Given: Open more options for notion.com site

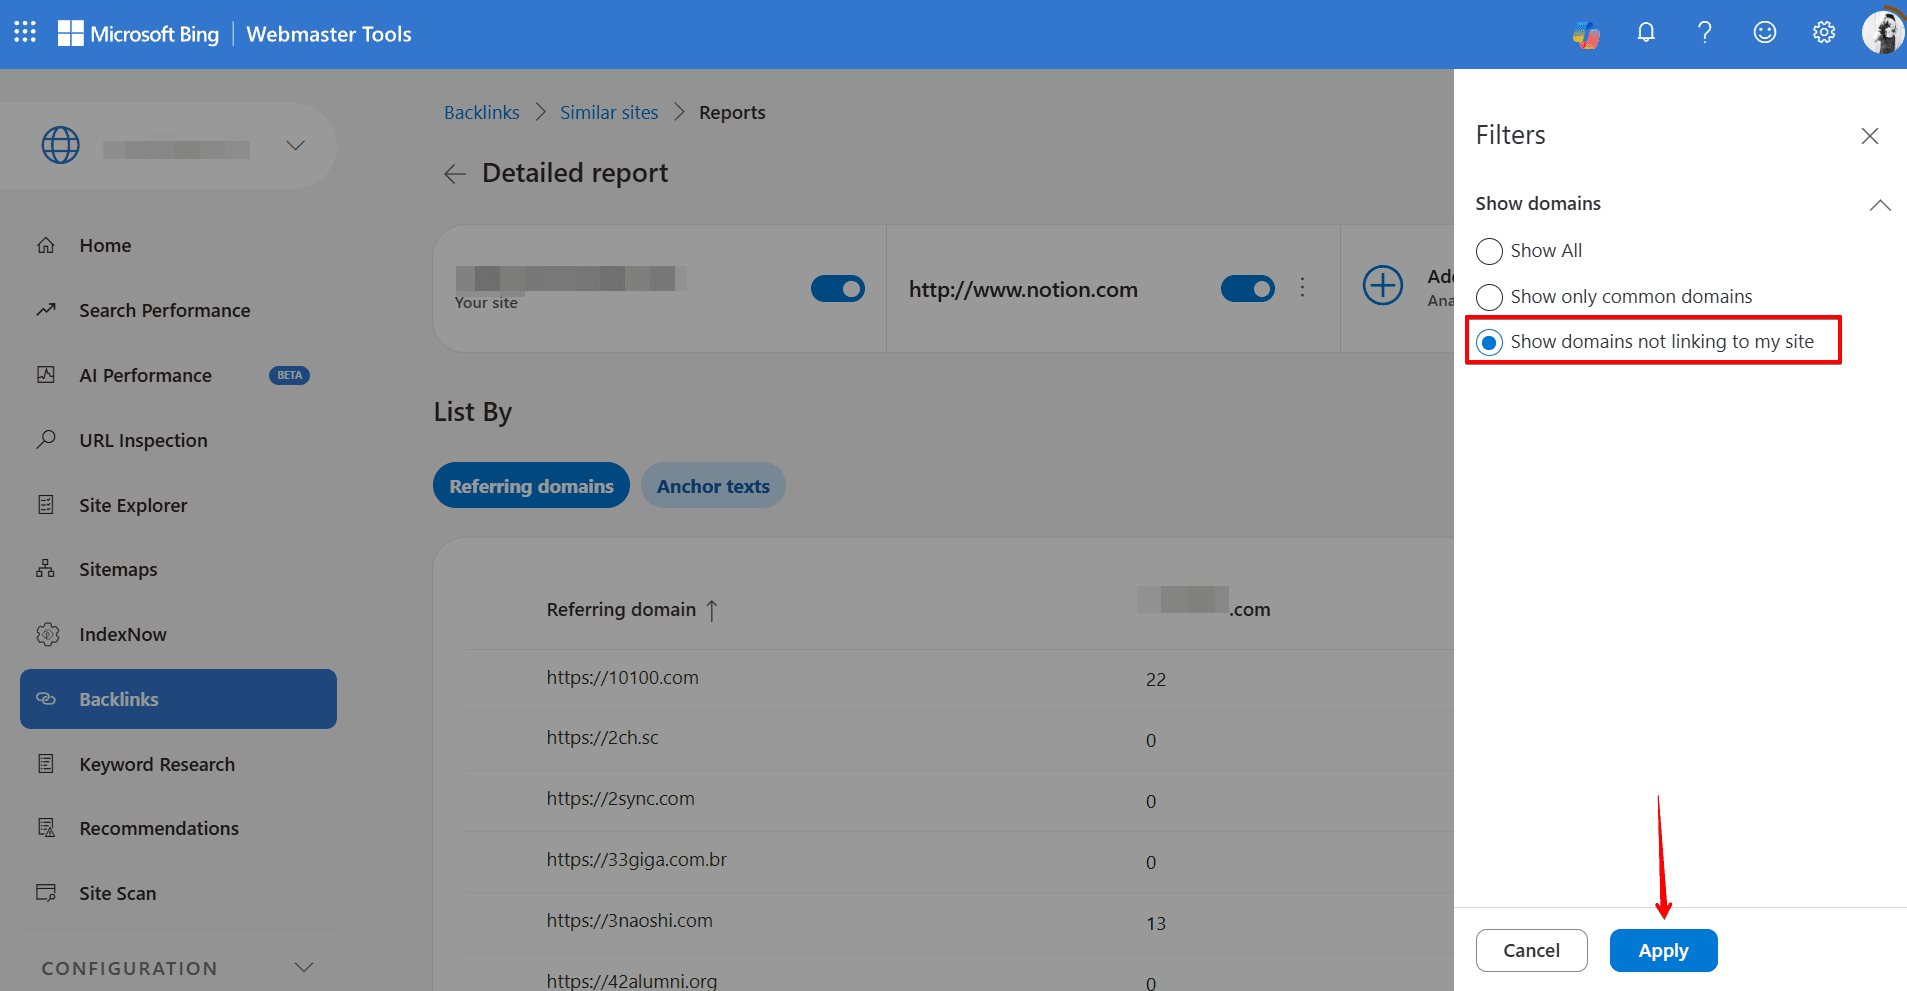Looking at the screenshot, I should pyautogui.click(x=1302, y=288).
